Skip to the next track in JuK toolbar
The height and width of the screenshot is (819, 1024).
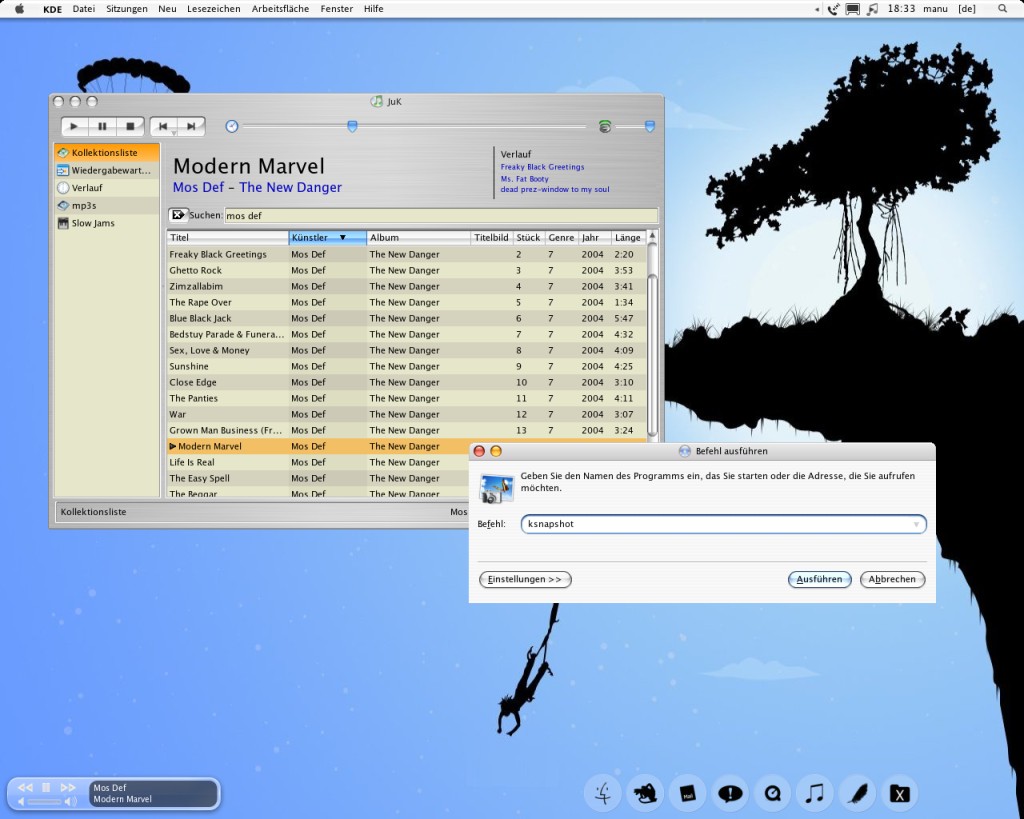[191, 127]
